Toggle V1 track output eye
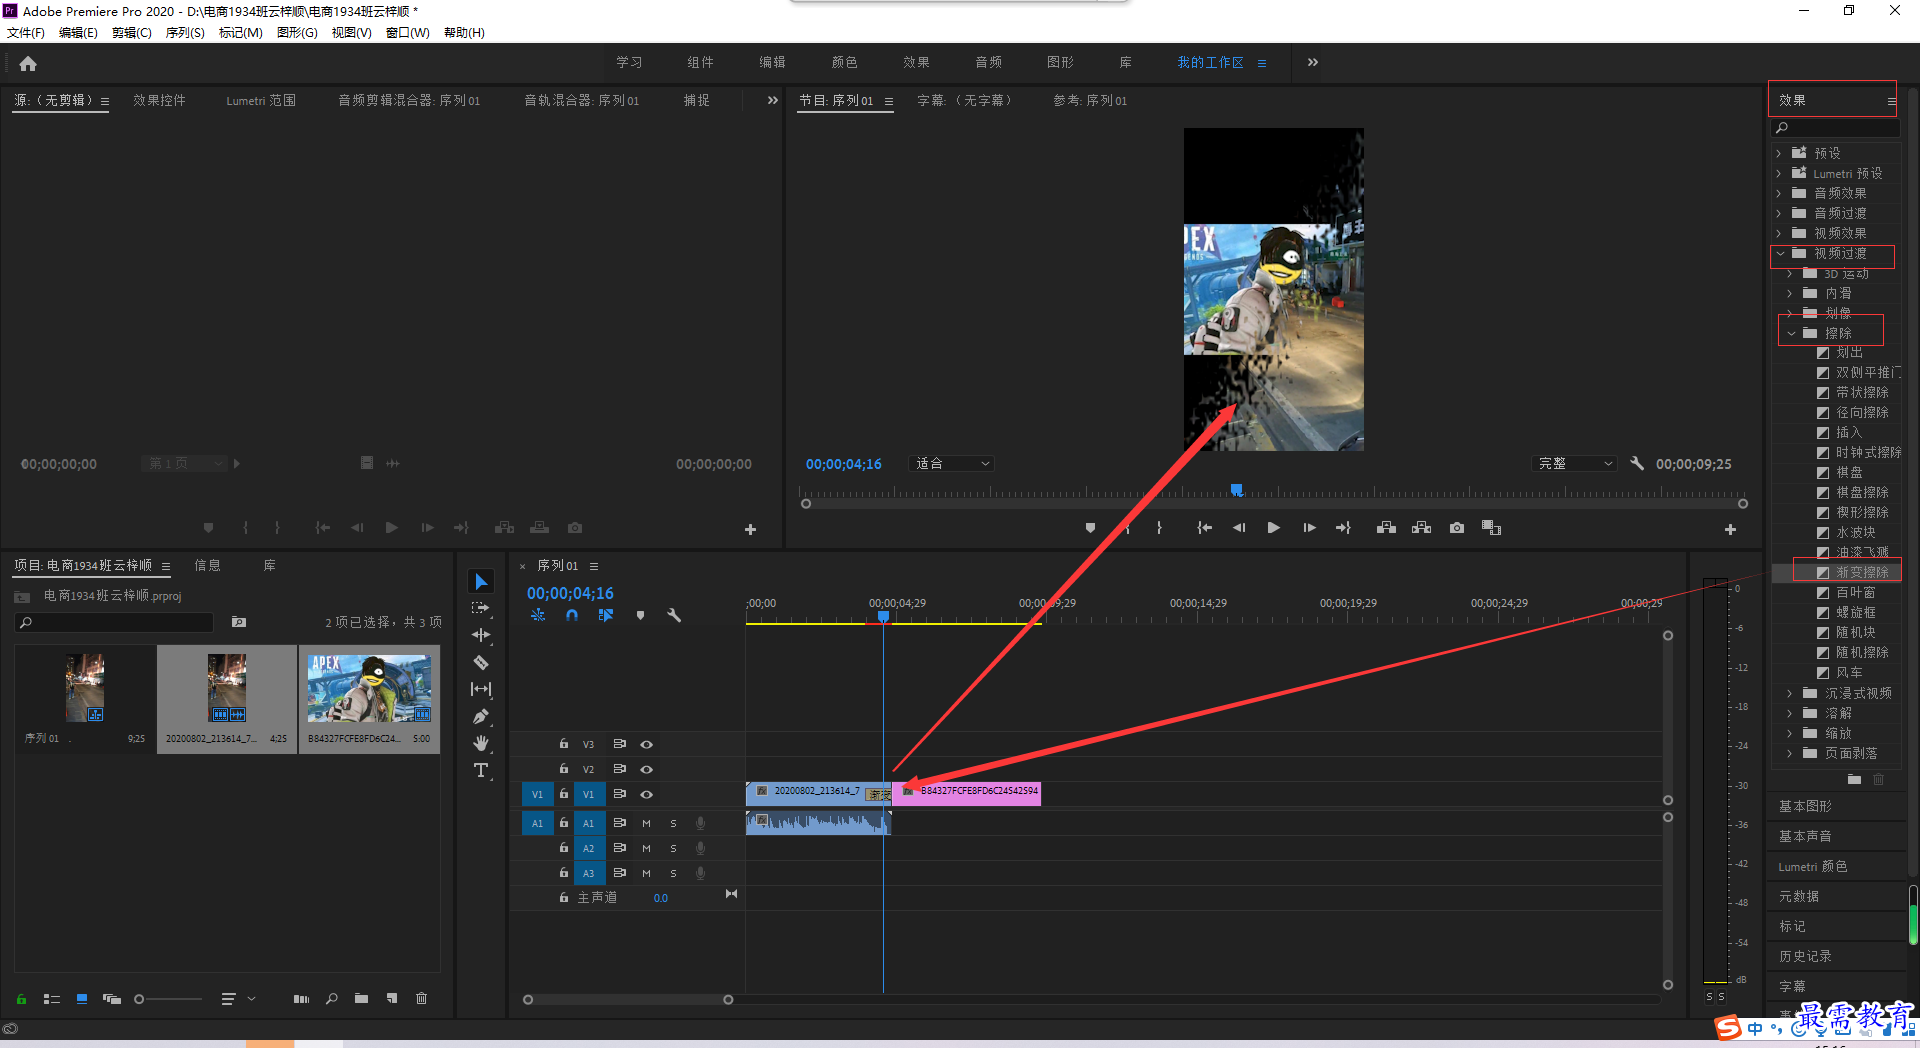 click(647, 794)
